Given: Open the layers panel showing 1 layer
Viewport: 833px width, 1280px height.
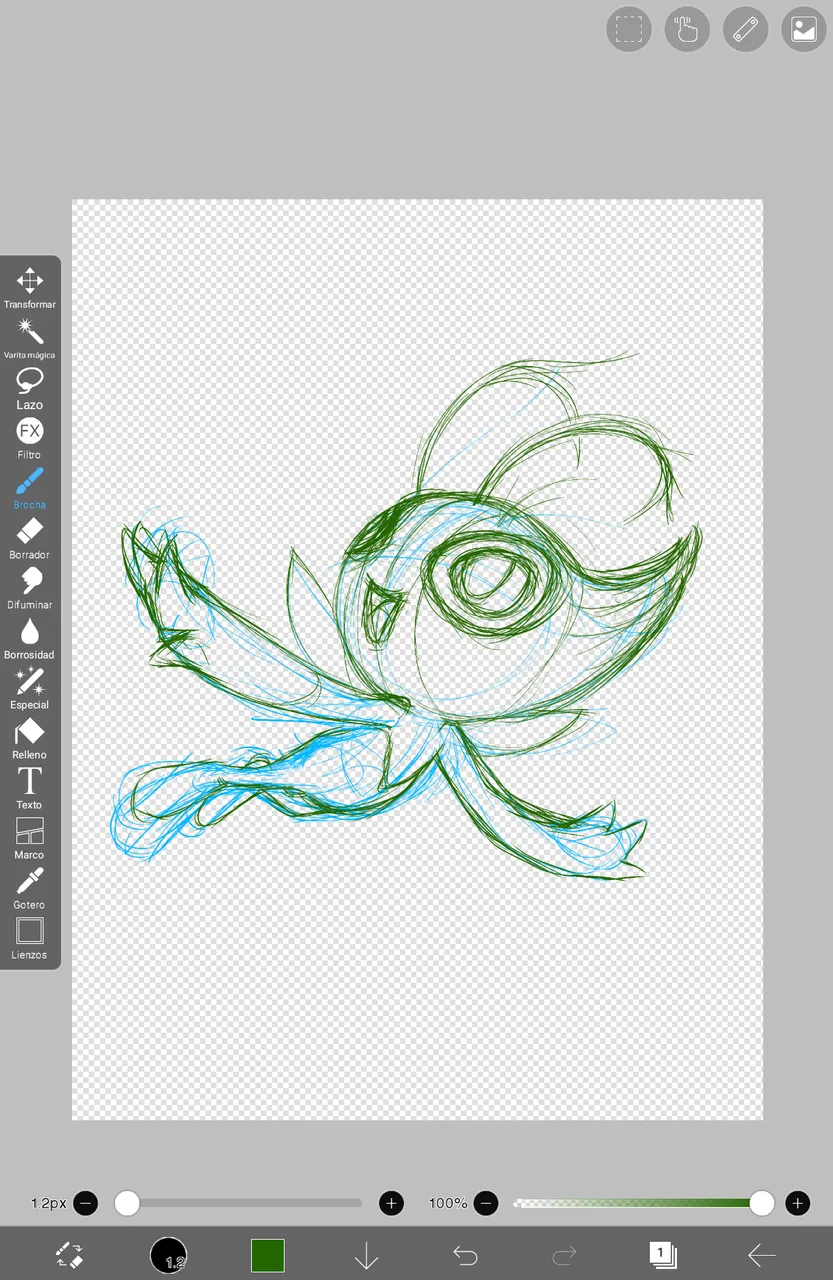Looking at the screenshot, I should [662, 1255].
